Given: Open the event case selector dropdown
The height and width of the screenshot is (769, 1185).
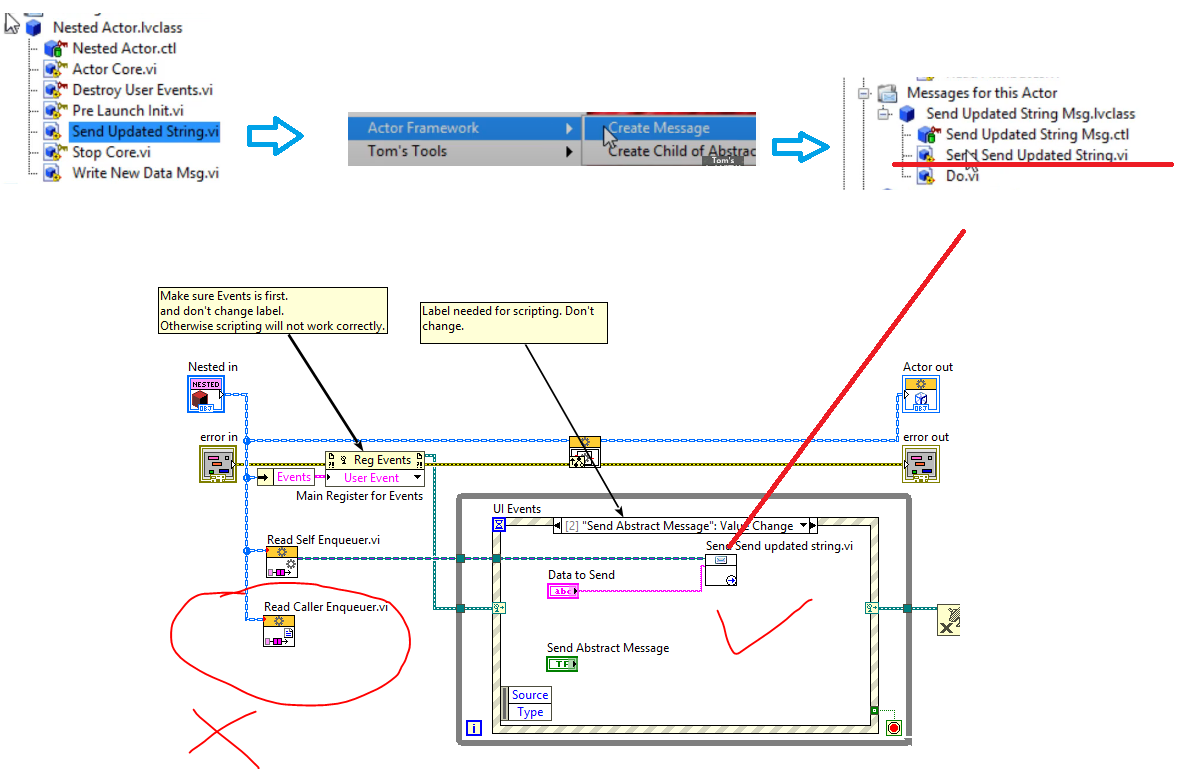Looking at the screenshot, I should [x=803, y=526].
